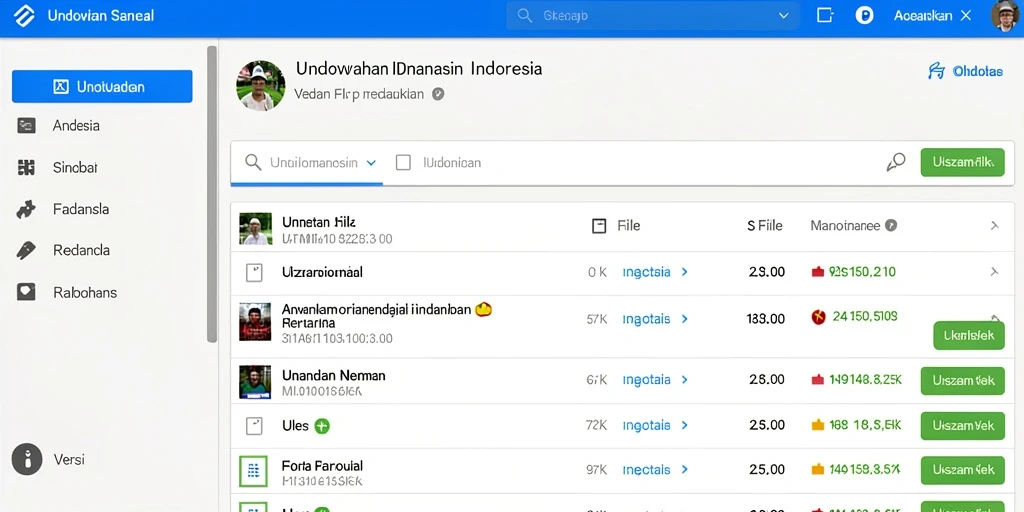Viewport: 1024px width, 512px height.
Task: Expand the top search bar dropdown arrow
Action: coord(784,16)
